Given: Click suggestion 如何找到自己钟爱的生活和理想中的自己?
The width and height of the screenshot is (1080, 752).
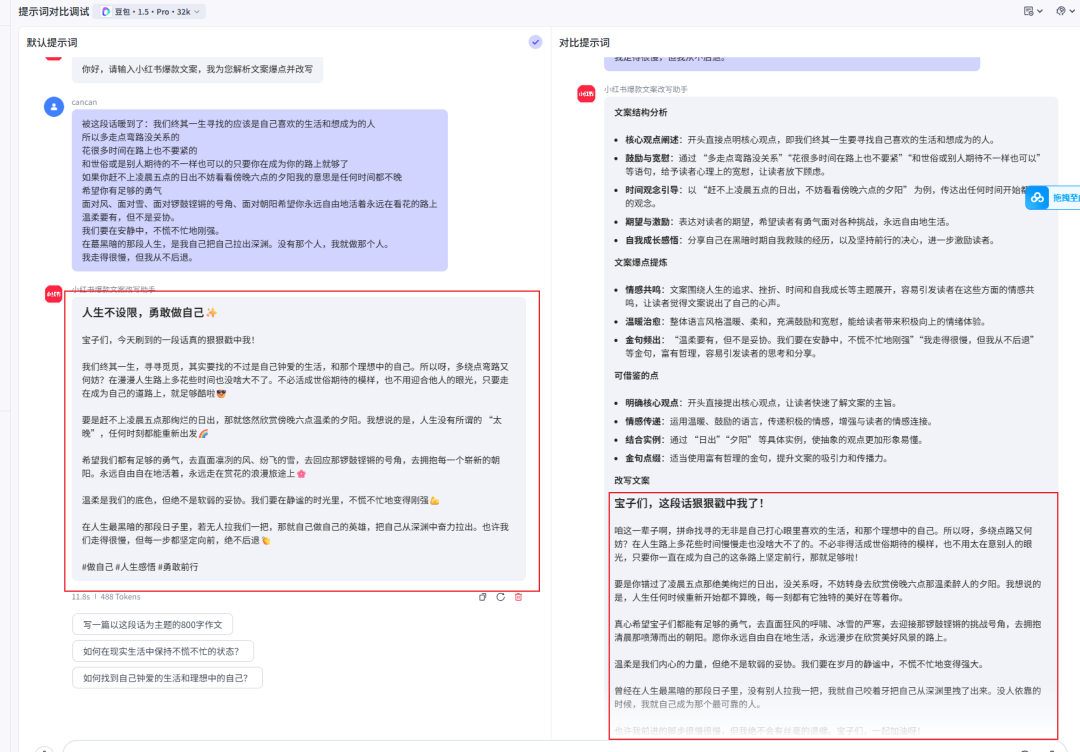Looking at the screenshot, I should [x=167, y=678].
